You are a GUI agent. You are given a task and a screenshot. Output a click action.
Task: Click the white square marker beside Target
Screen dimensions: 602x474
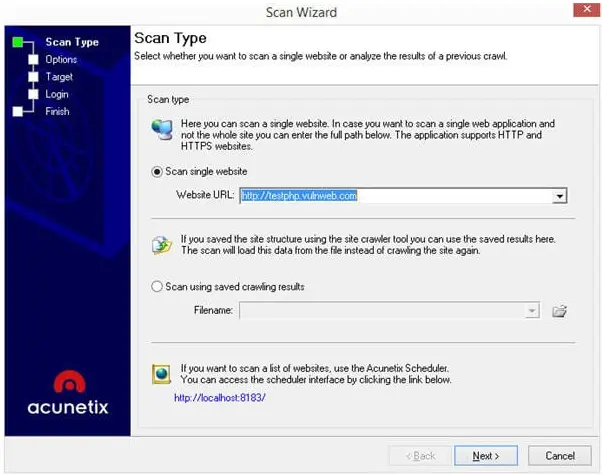coord(33,77)
